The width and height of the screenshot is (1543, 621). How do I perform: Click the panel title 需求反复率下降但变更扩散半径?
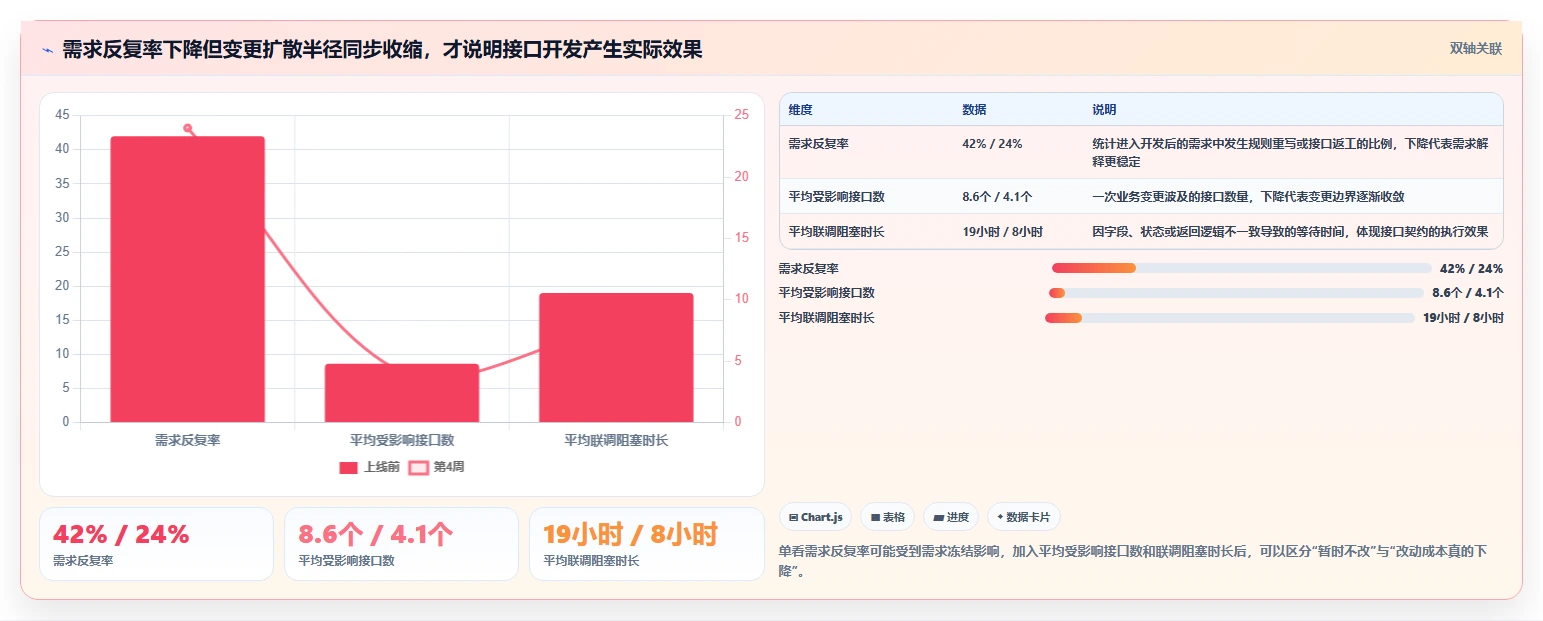(382, 50)
